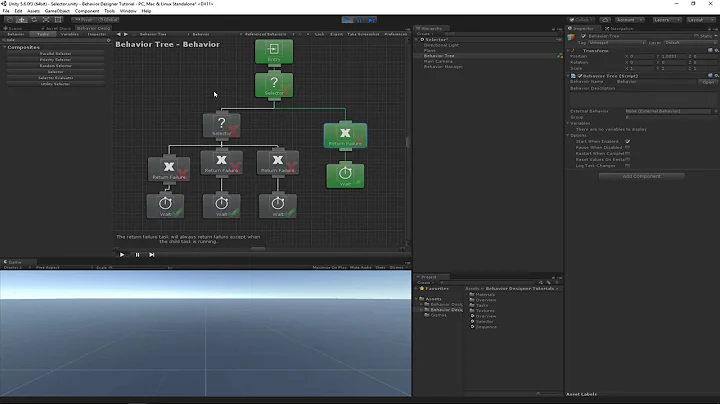Click the Behavior Designer step button
This screenshot has height=404, width=720.
click(x=152, y=255)
